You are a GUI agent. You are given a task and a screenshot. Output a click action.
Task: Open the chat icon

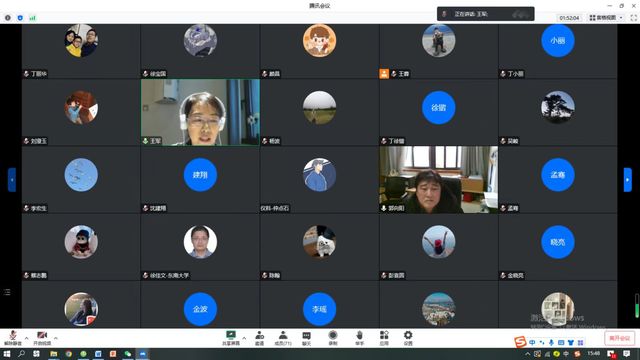[x=307, y=338]
